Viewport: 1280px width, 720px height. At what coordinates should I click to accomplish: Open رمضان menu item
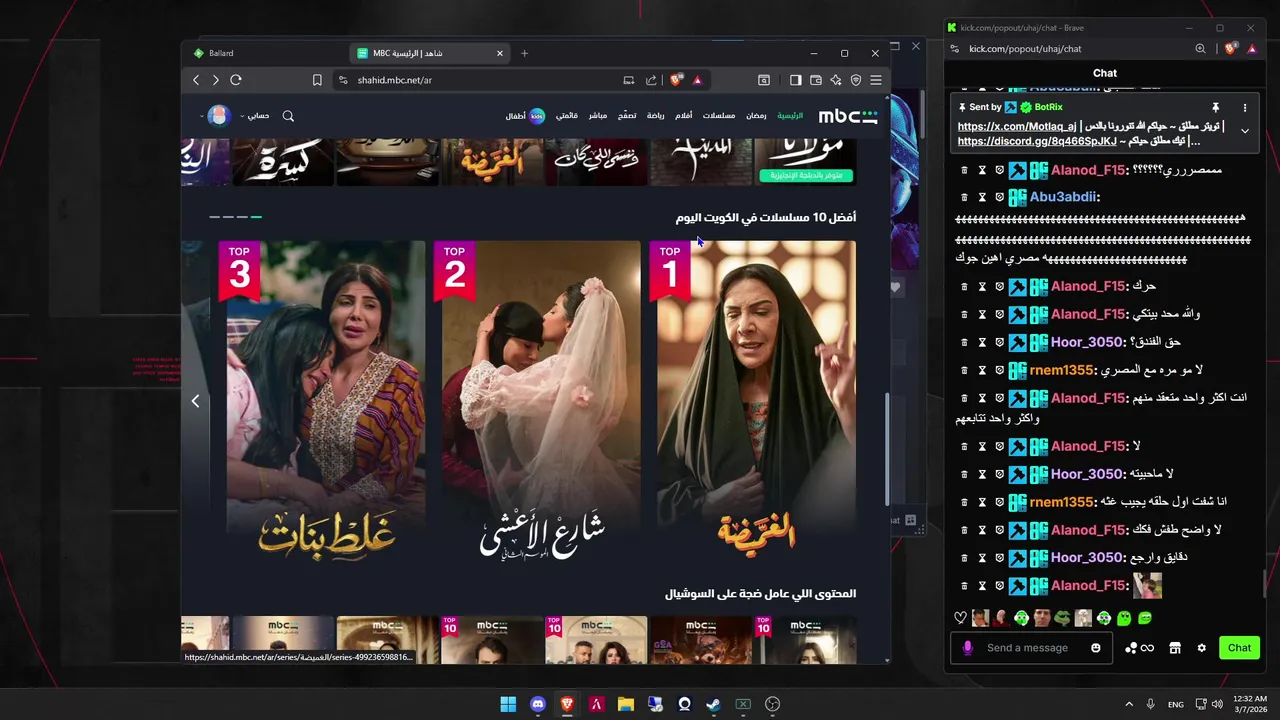[x=756, y=116]
